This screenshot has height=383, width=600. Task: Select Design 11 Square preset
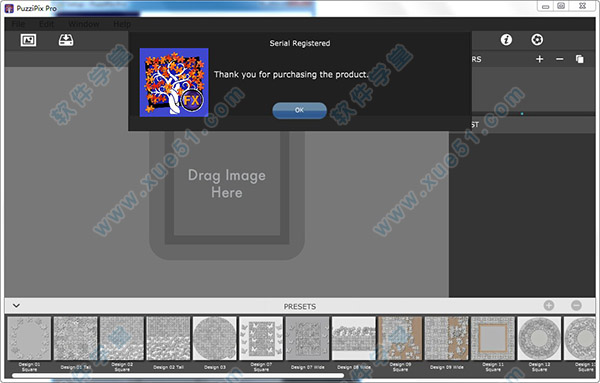coord(493,338)
